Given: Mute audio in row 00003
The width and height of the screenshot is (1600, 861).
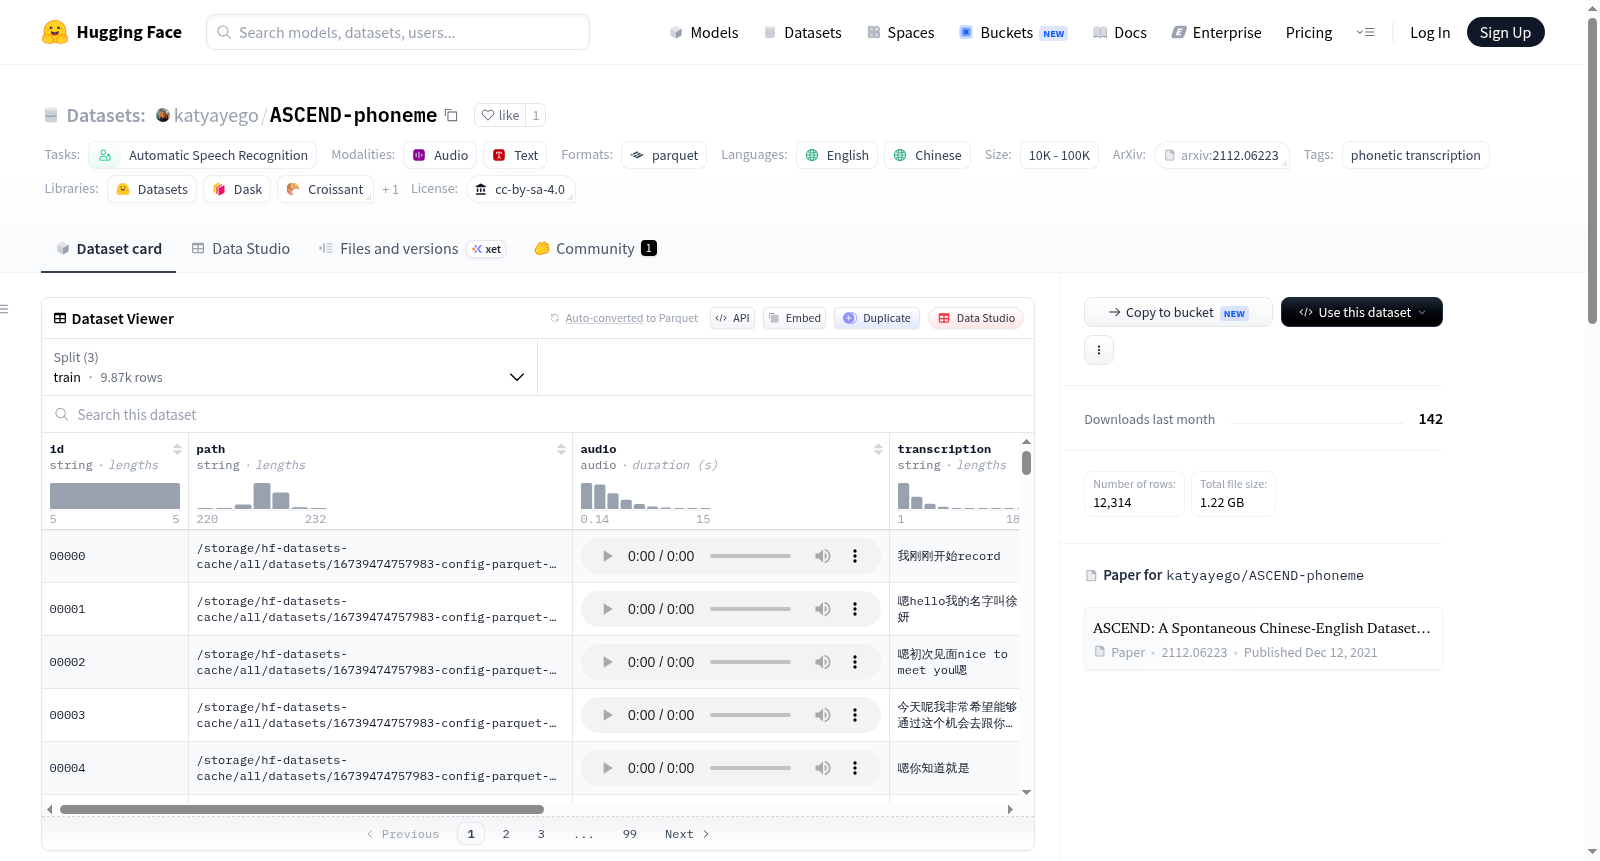Looking at the screenshot, I should tap(822, 715).
